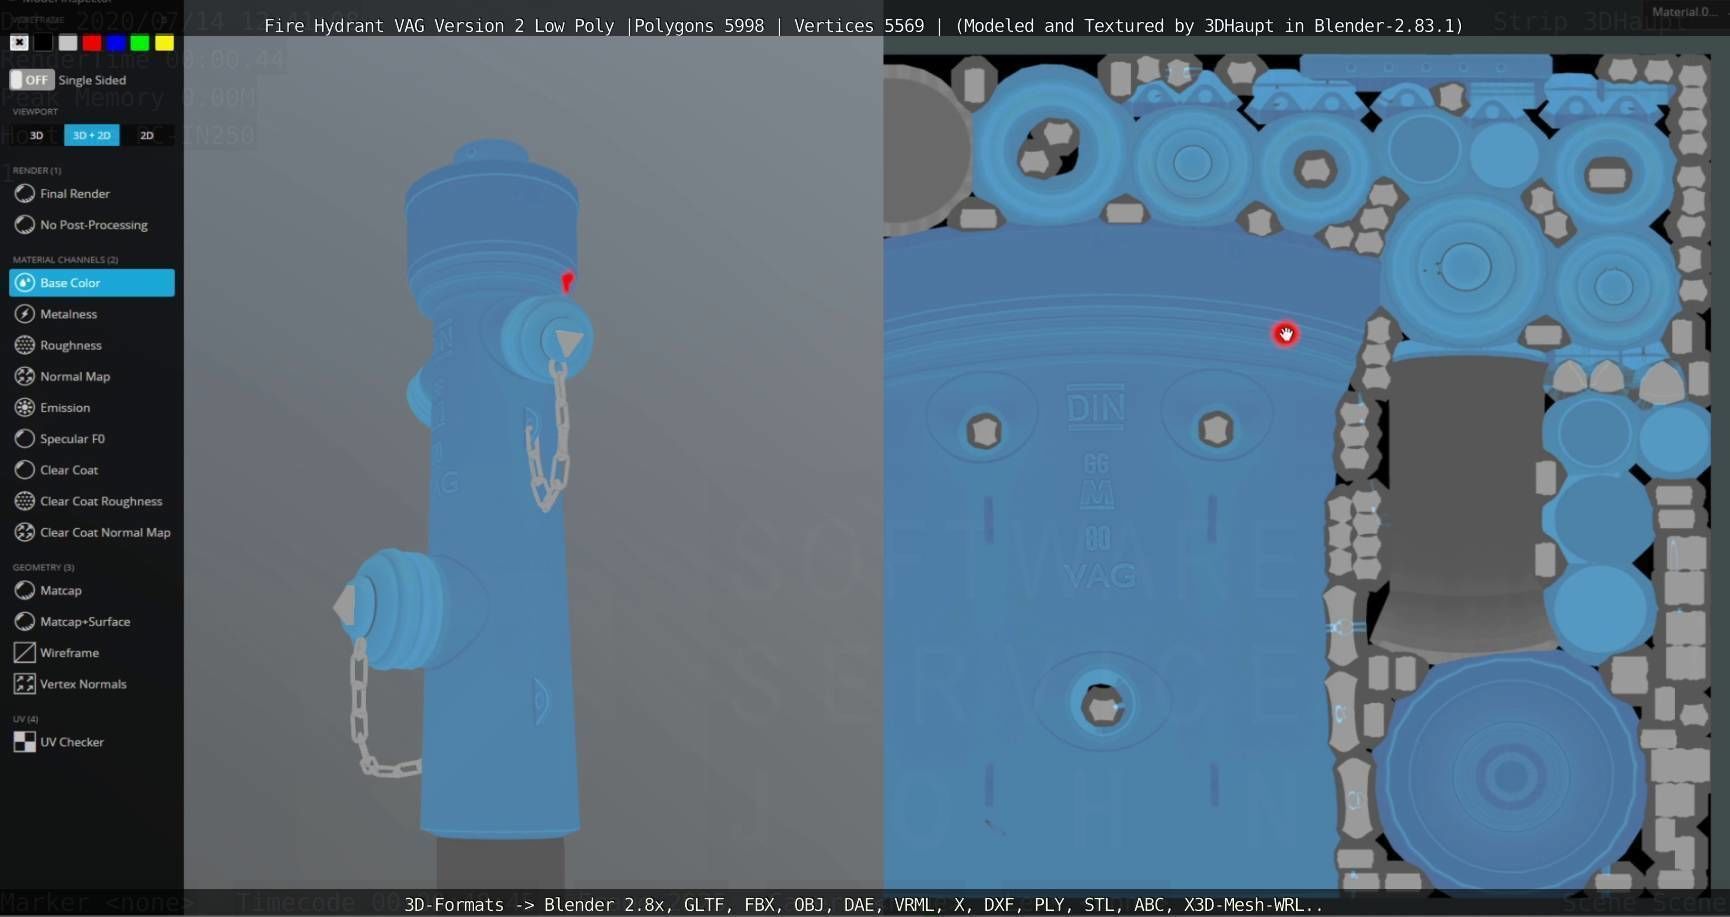
Task: Click 'MATERIAL CHANNELS (2)' heading
Action: 65,259
